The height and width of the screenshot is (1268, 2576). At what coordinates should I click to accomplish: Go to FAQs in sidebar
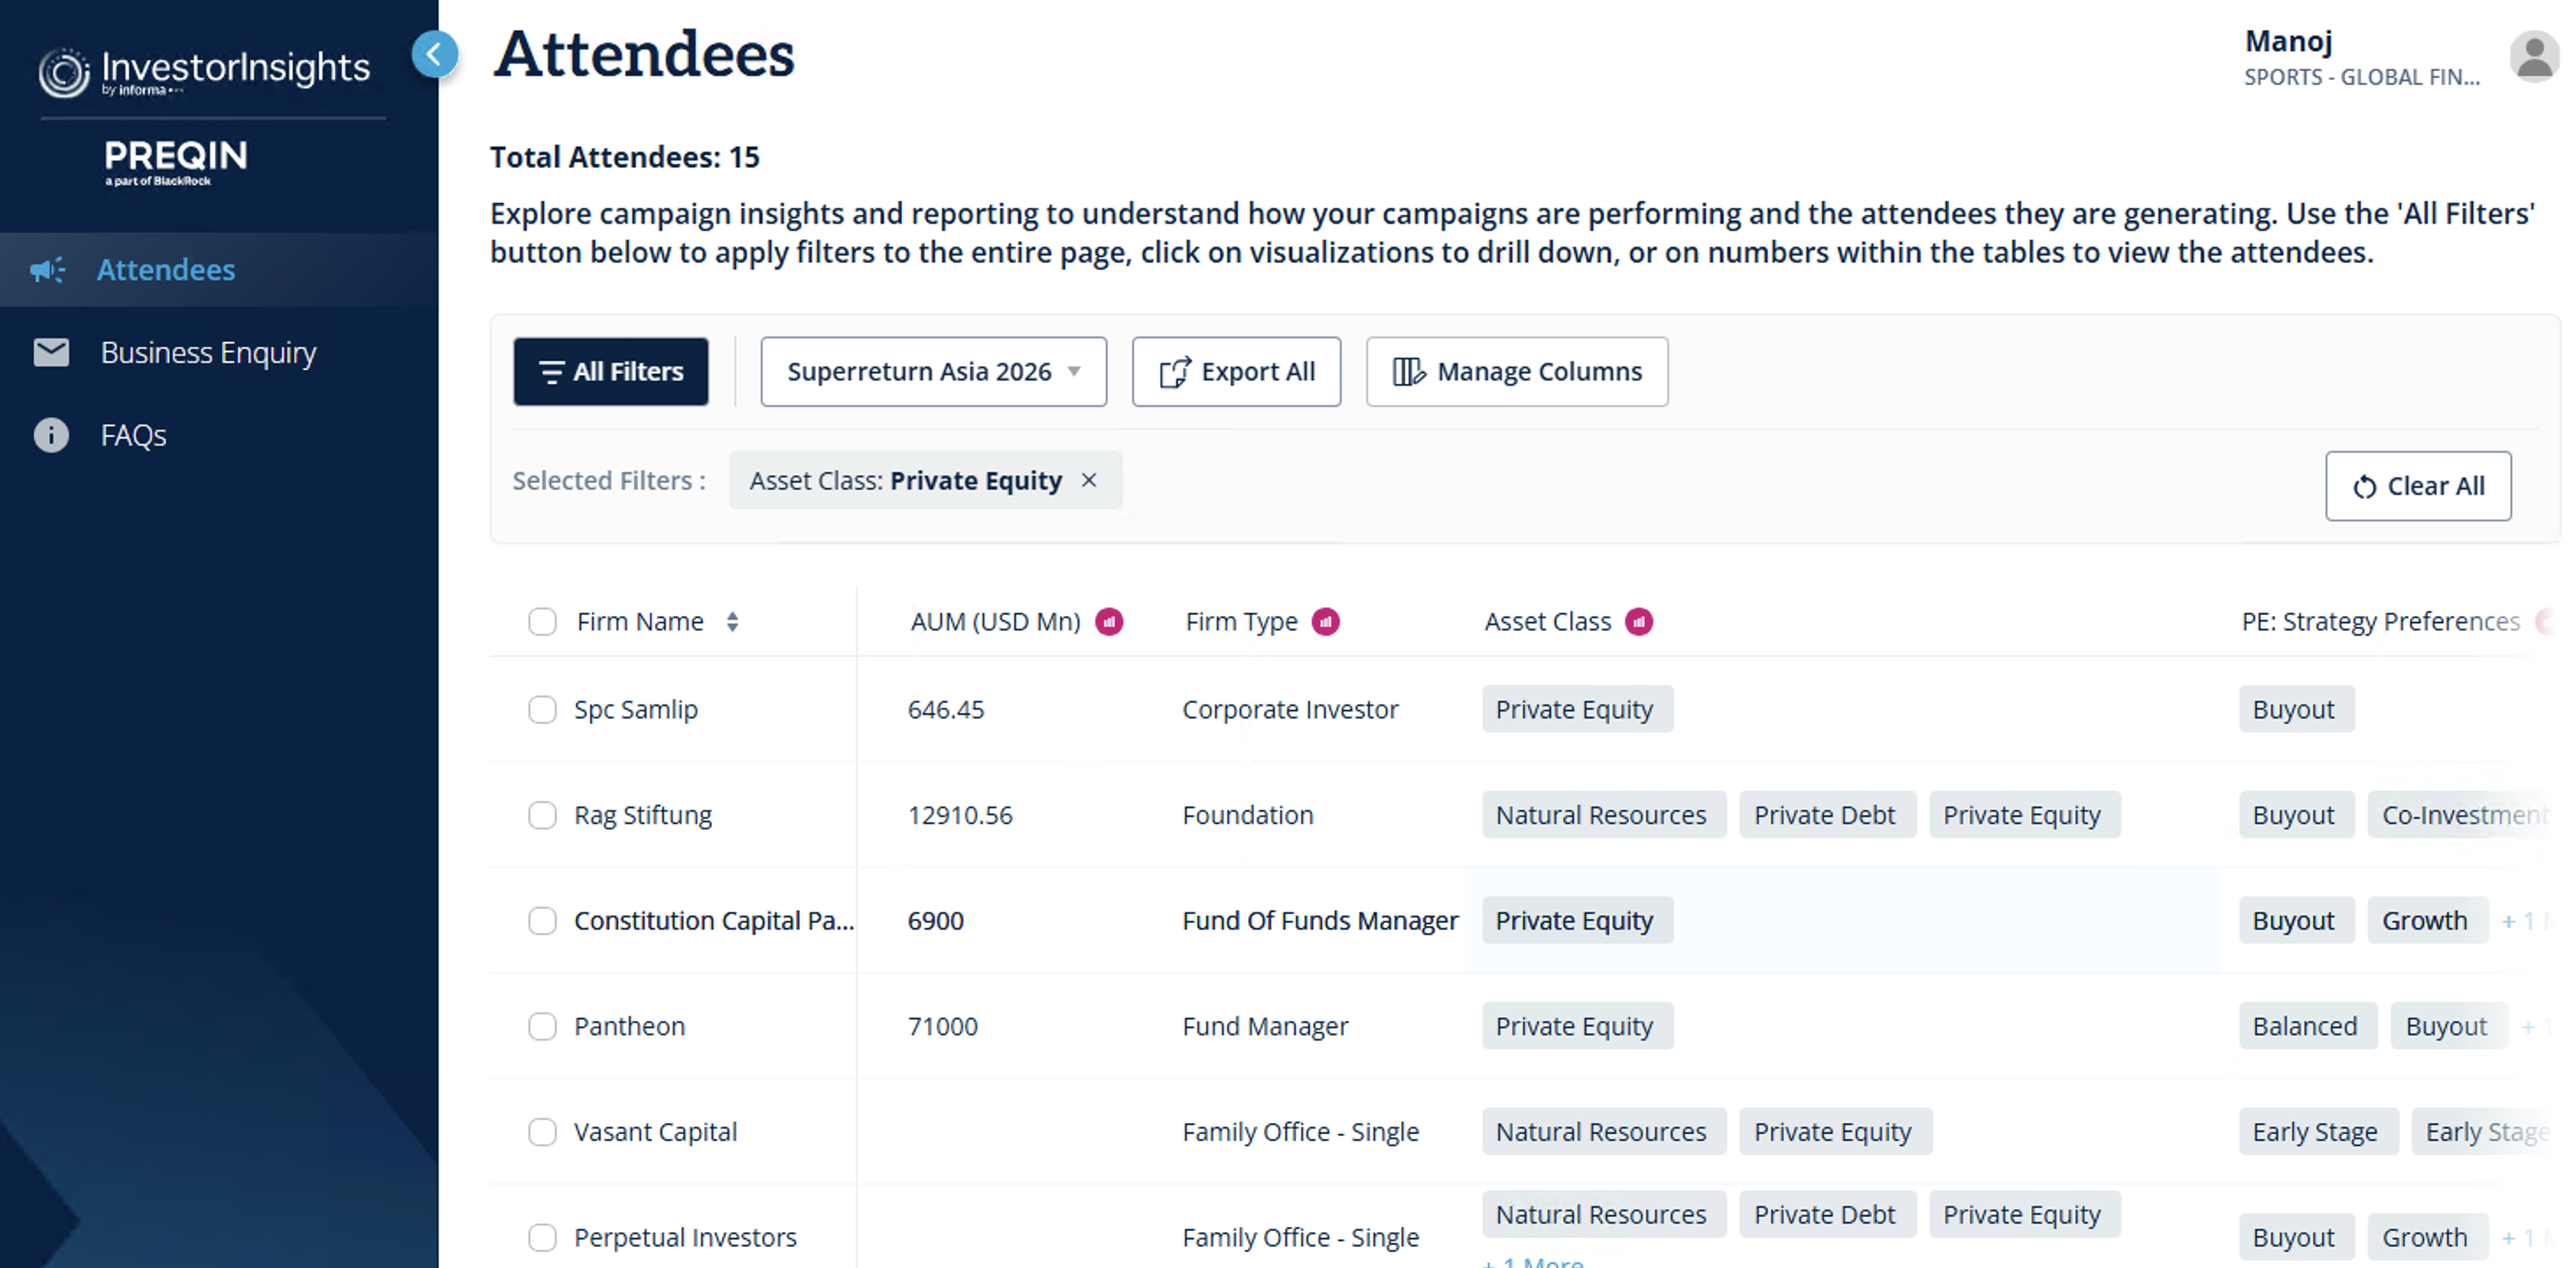(133, 436)
